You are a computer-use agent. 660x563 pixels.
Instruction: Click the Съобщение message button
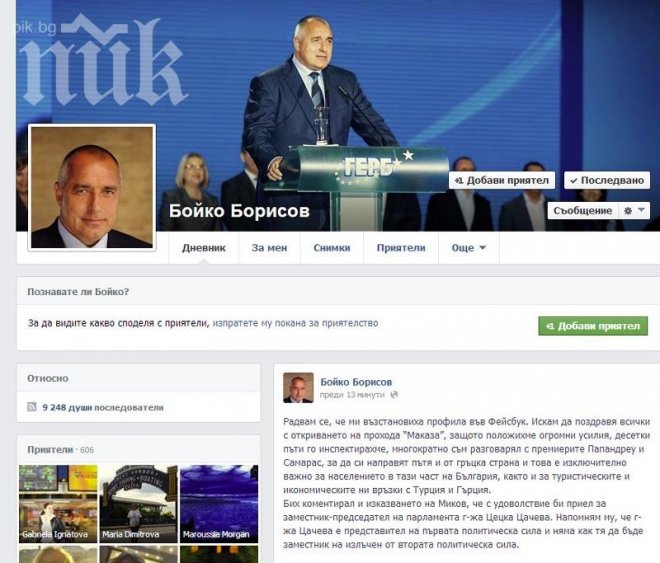click(582, 211)
